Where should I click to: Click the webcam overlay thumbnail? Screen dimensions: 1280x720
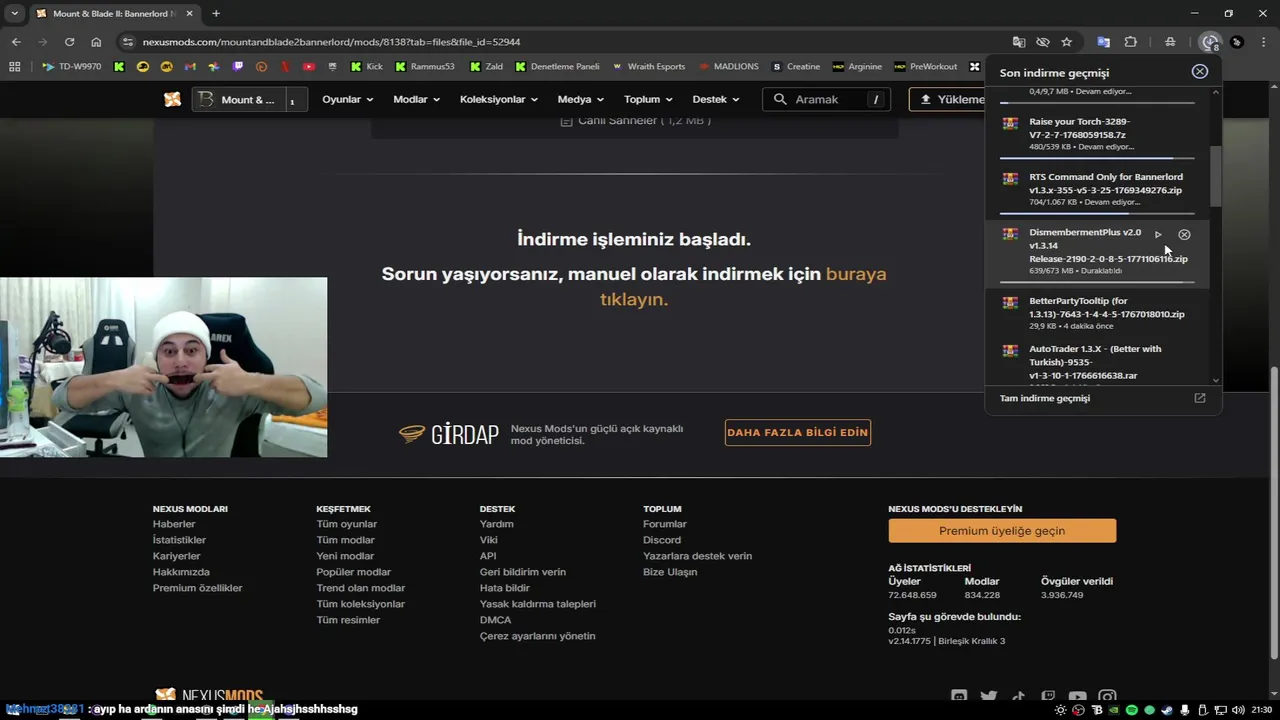pos(163,367)
